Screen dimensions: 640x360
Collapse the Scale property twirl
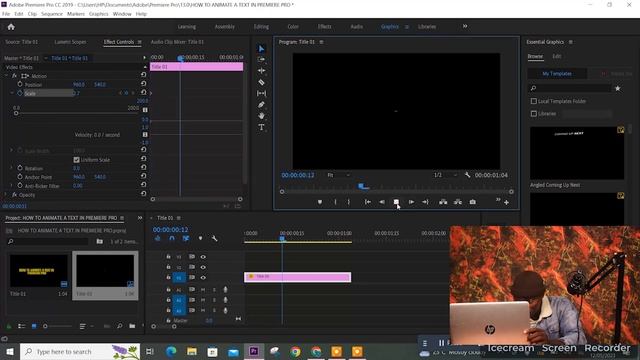[11, 93]
